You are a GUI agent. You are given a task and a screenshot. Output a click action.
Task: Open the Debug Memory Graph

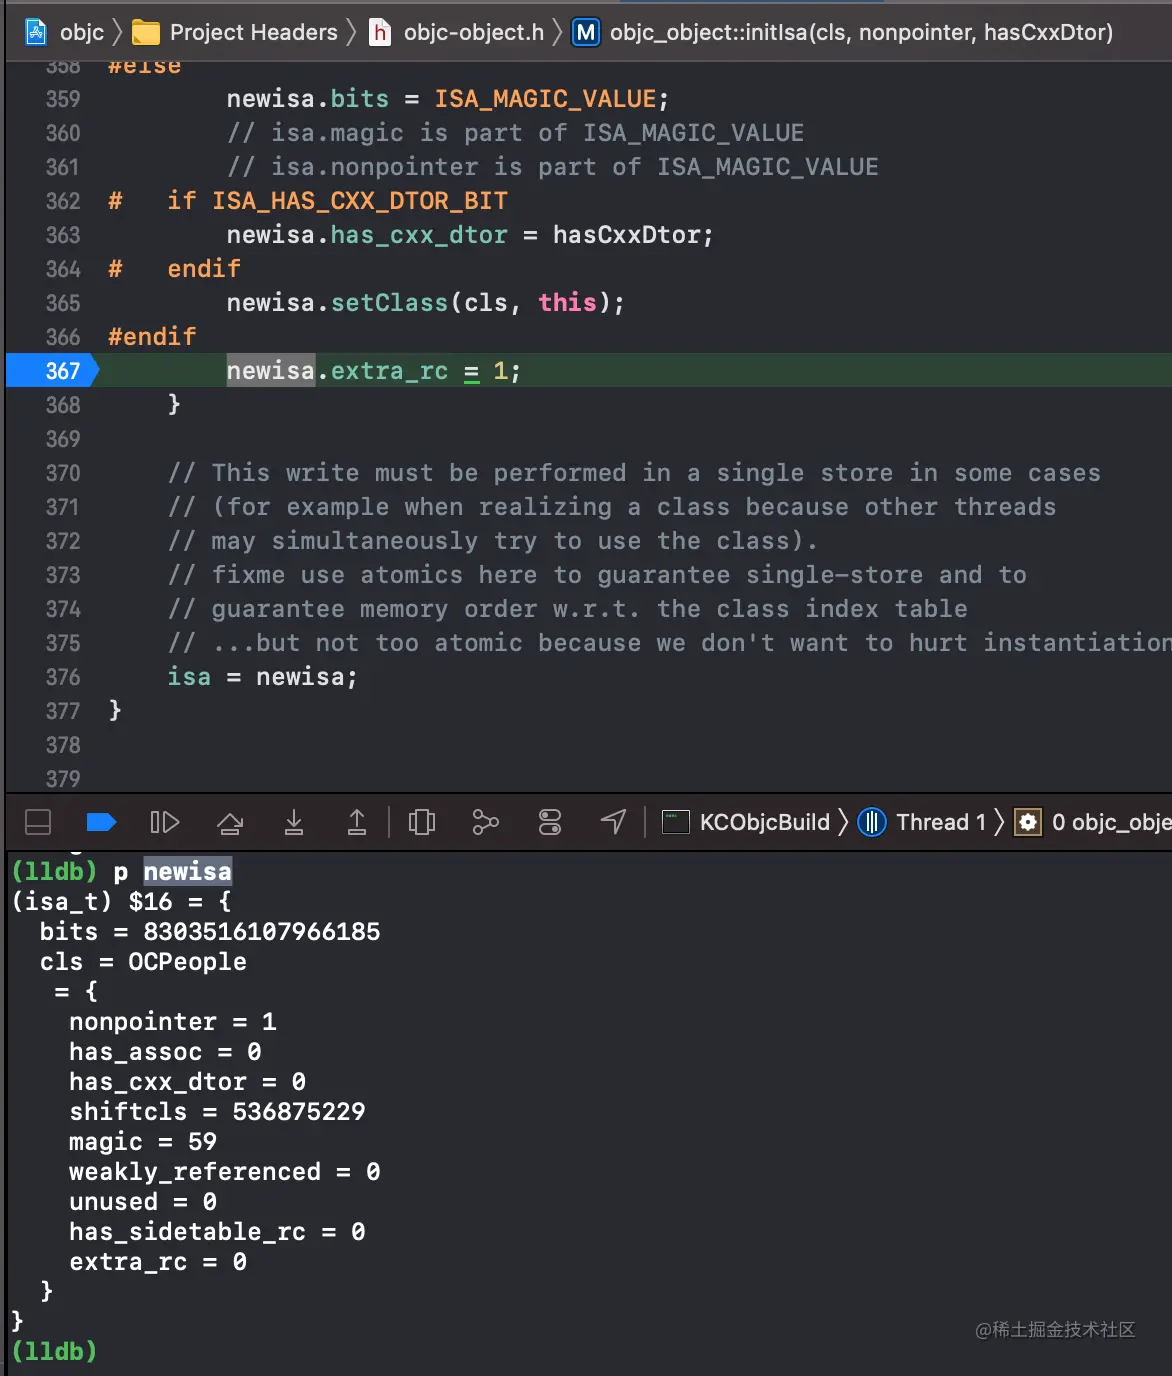tap(485, 822)
